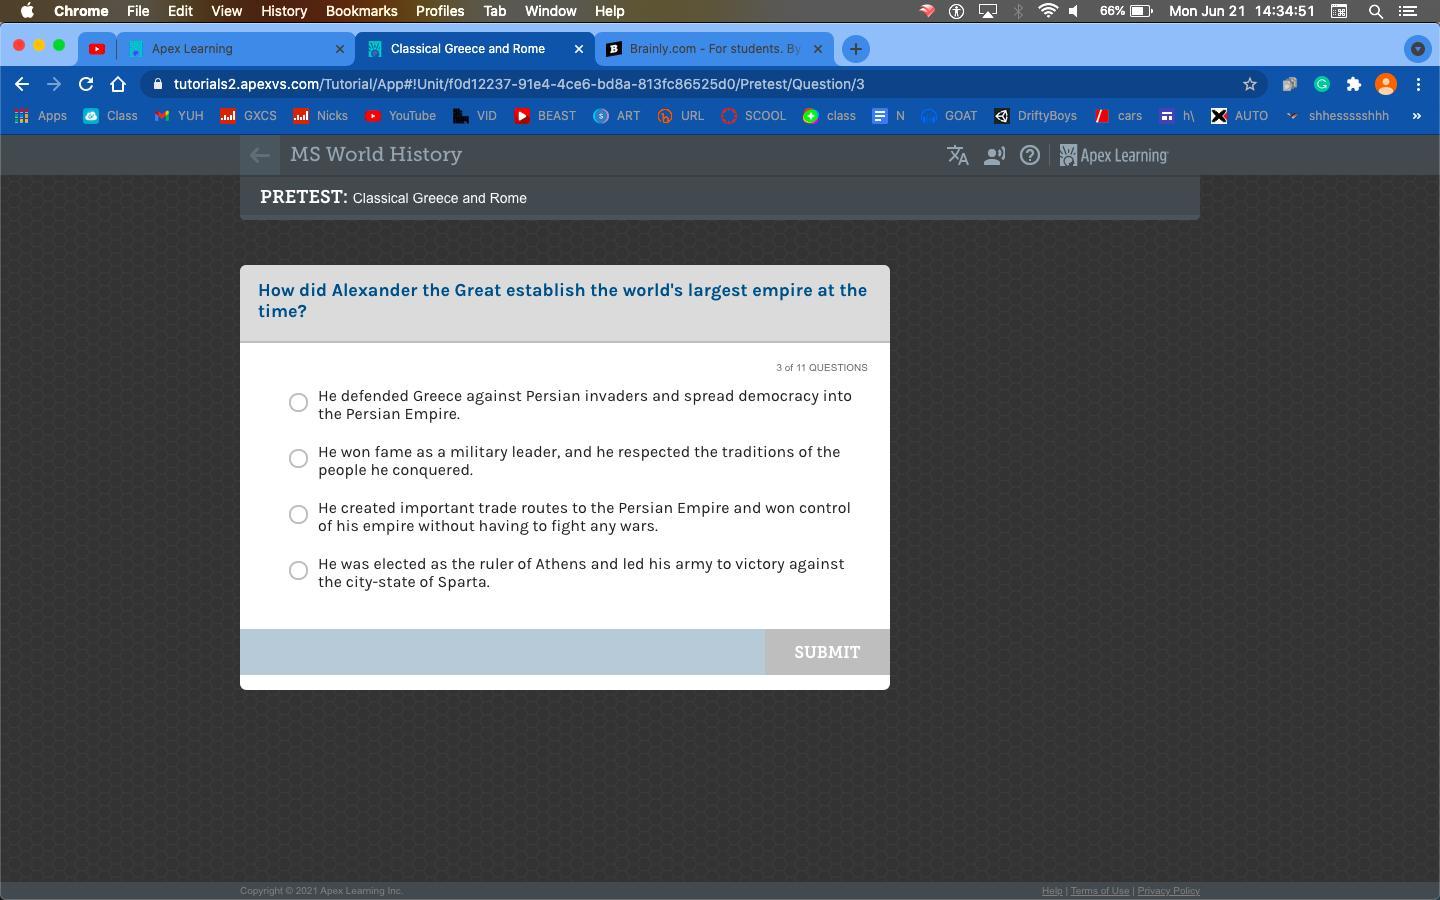The image size is (1440, 900).
Task: Open the pinned YouTube tab
Action: coord(97,48)
